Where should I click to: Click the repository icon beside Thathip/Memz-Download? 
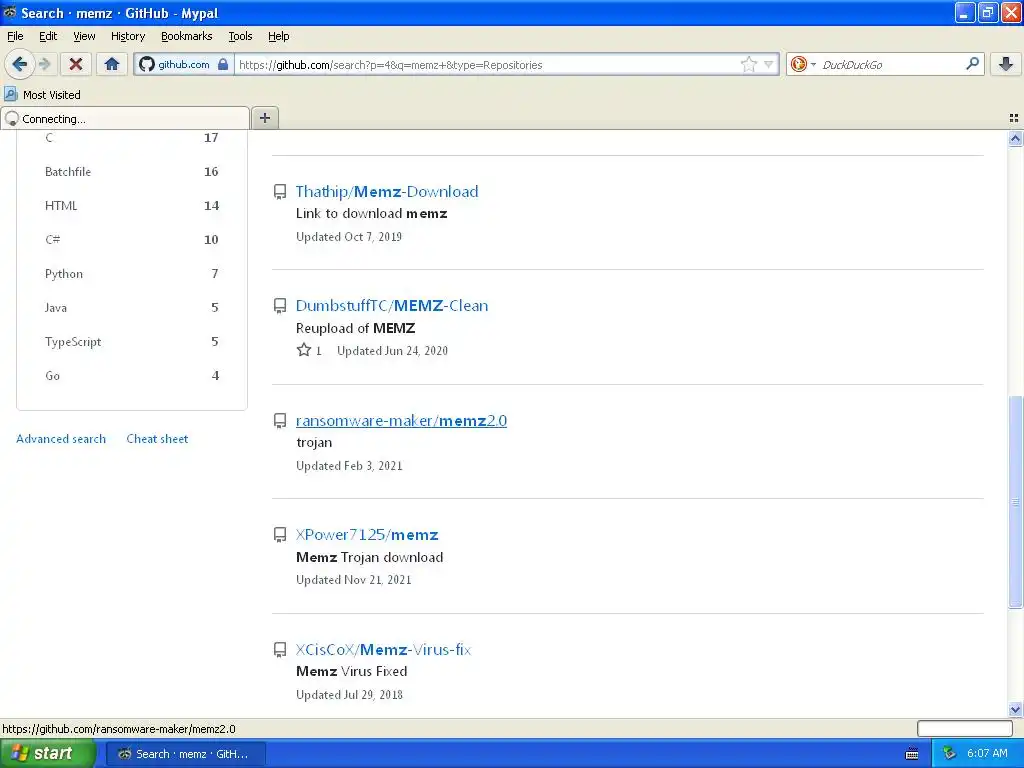pyautogui.click(x=280, y=191)
